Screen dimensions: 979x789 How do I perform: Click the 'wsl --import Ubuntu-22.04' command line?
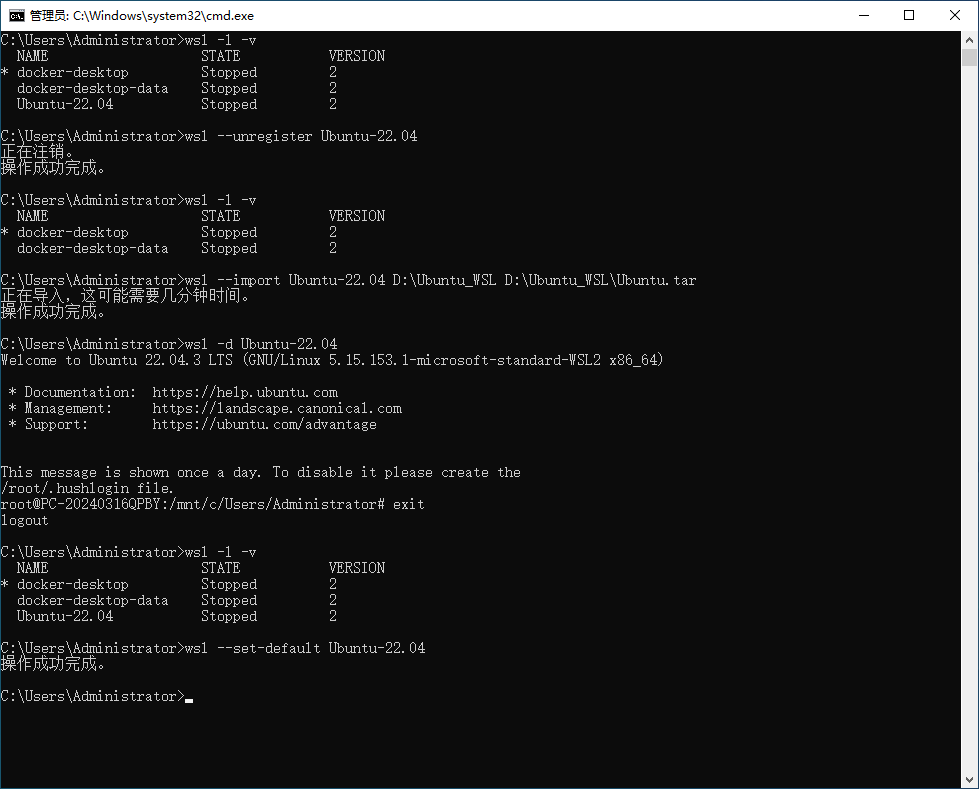(348, 280)
